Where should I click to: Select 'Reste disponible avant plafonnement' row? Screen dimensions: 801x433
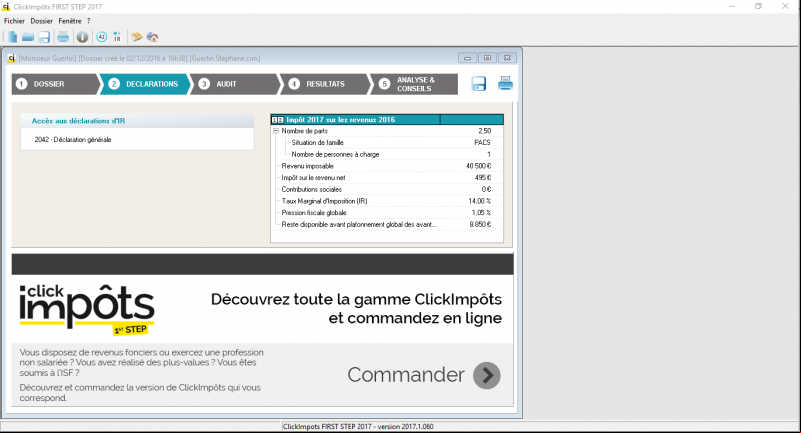(387, 225)
